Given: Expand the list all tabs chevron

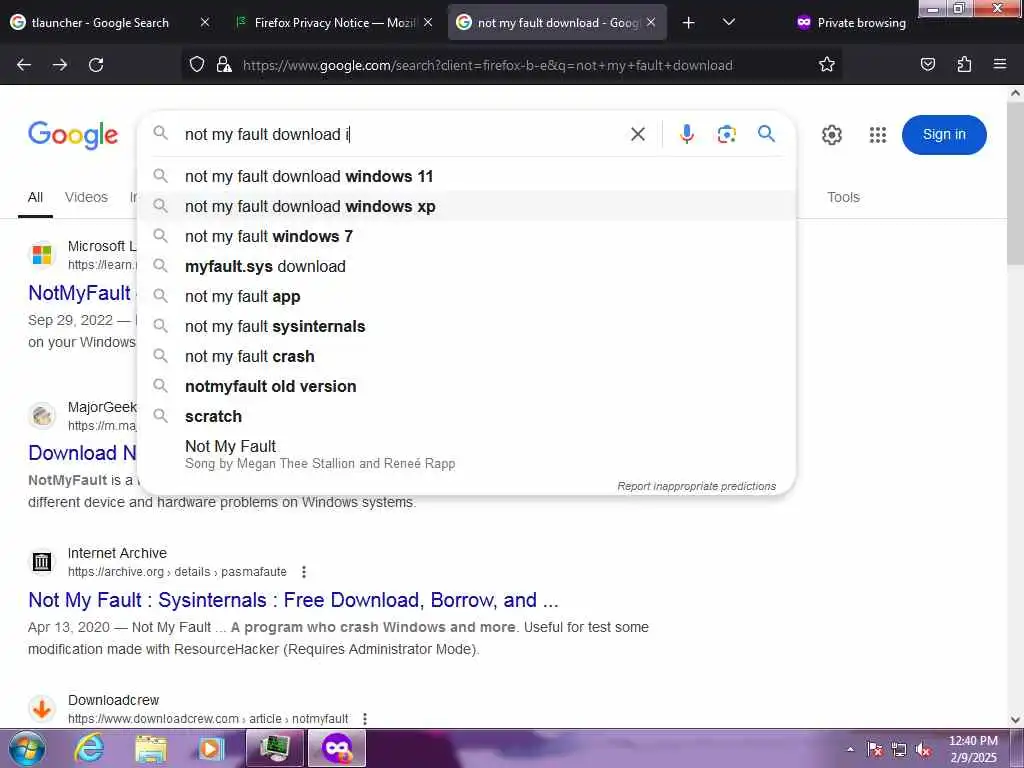Looking at the screenshot, I should [729, 23].
